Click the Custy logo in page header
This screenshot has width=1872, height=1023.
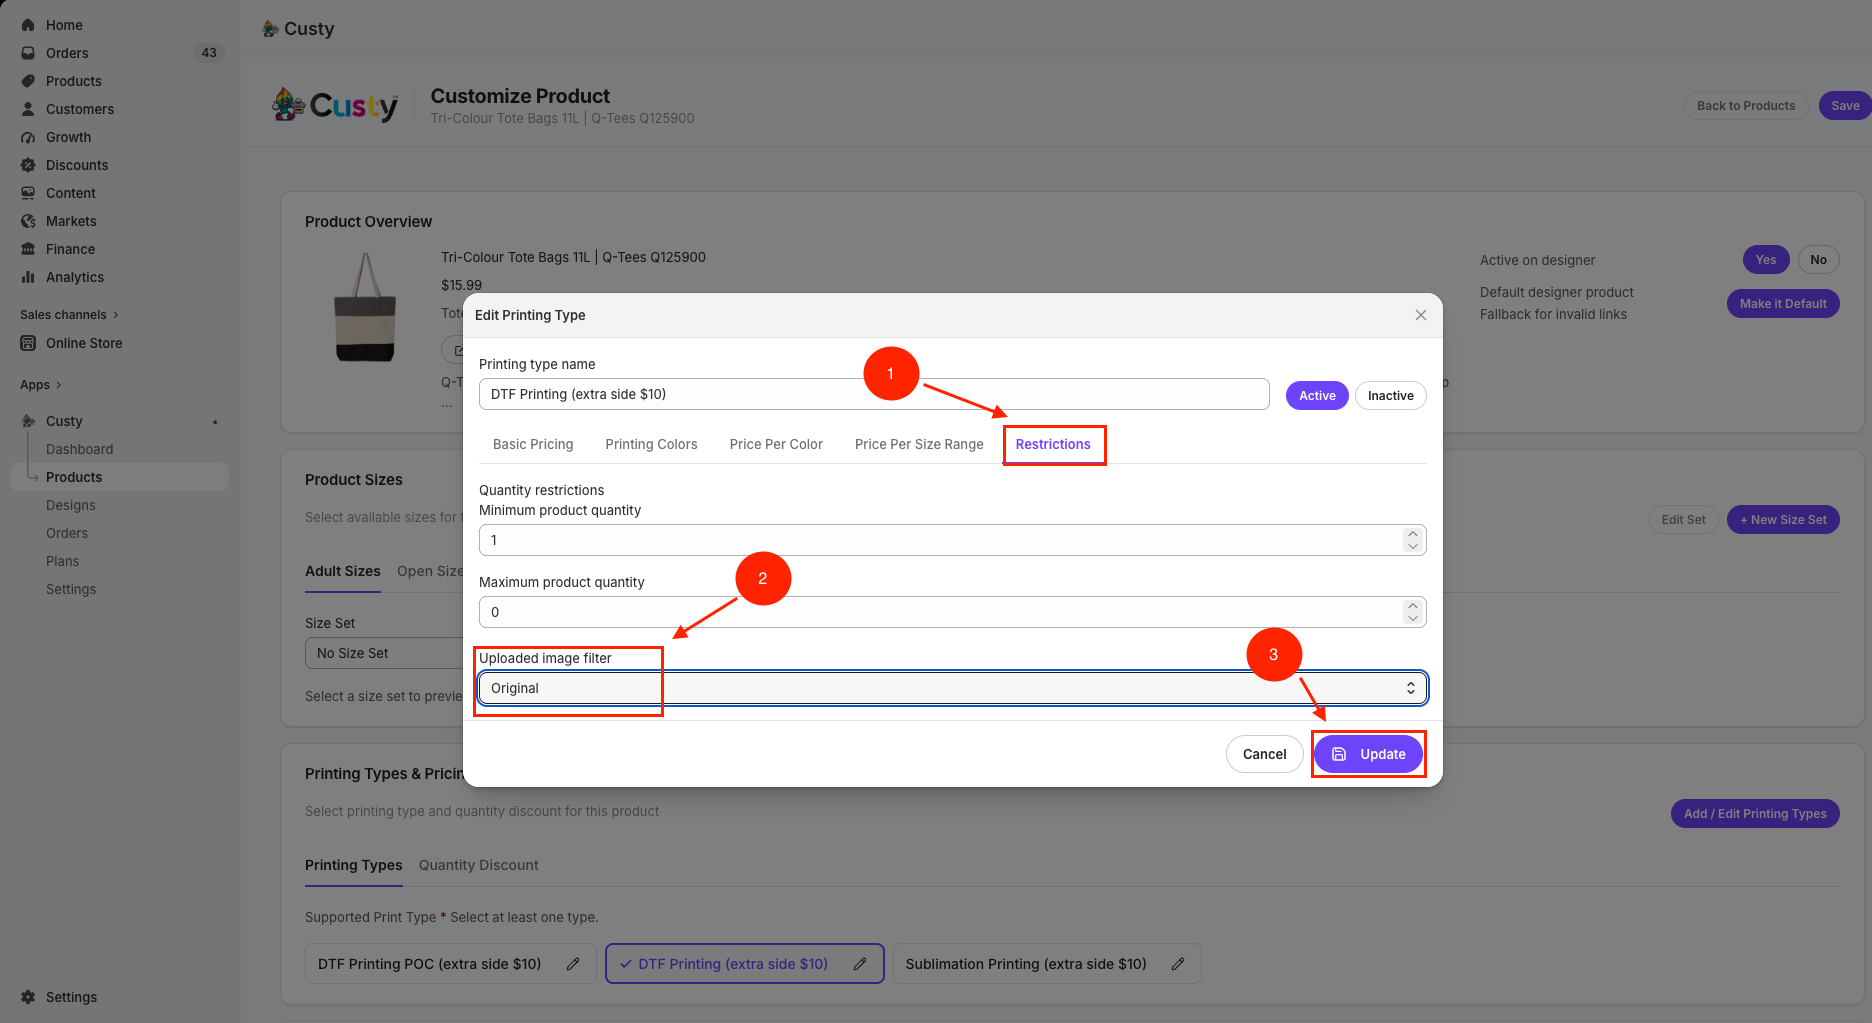tap(335, 105)
